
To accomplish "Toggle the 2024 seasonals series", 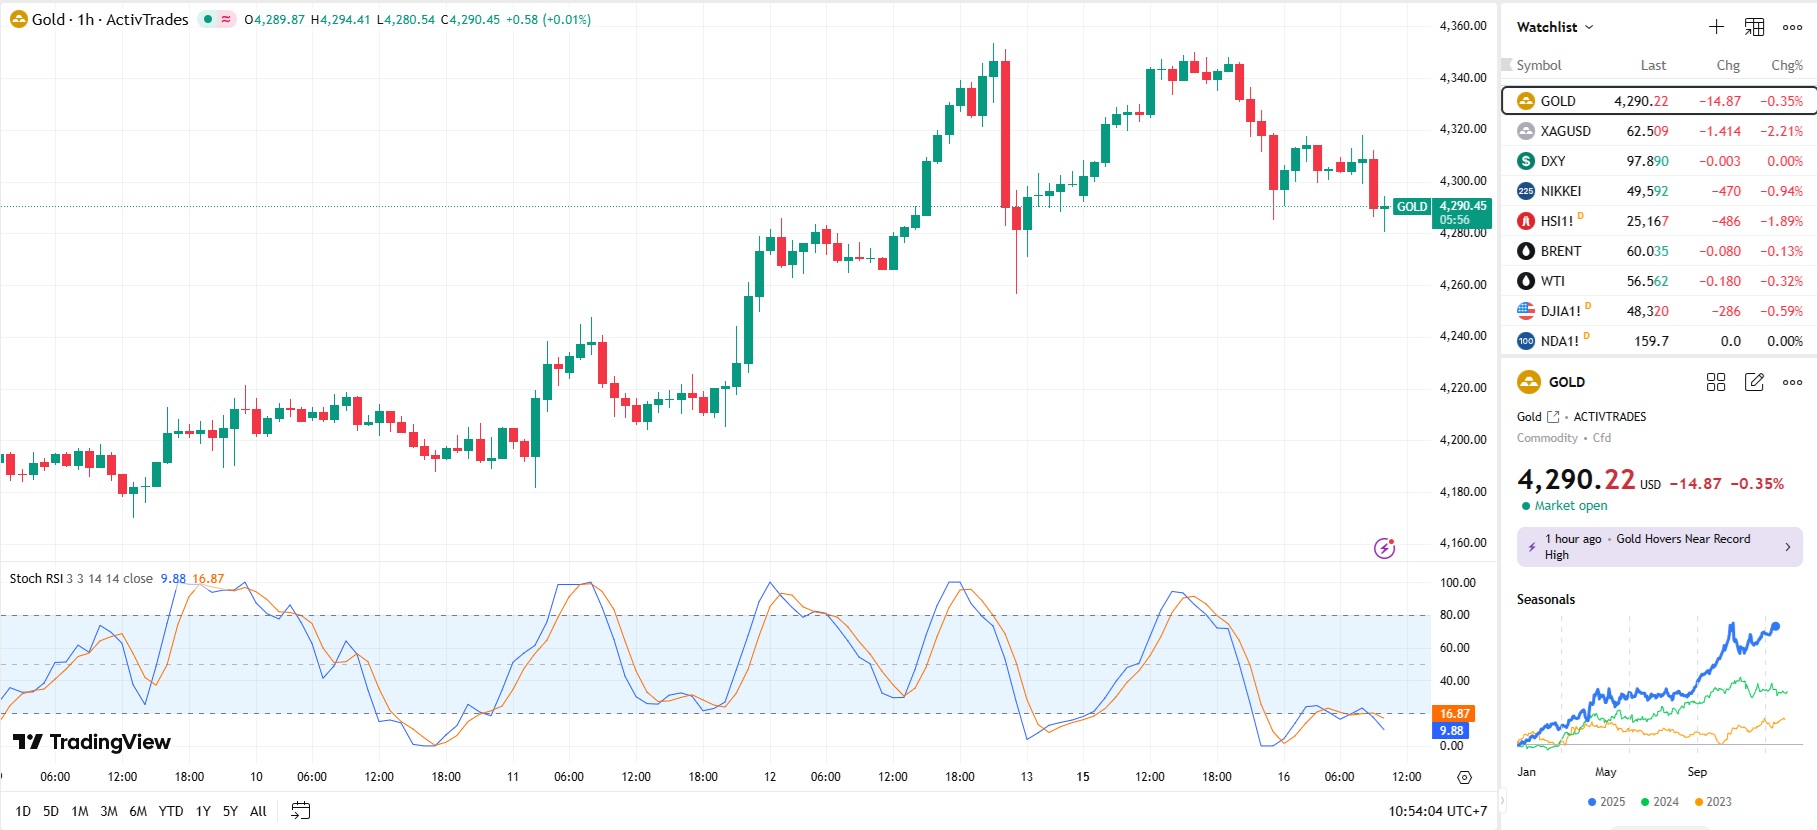I will (1659, 802).
